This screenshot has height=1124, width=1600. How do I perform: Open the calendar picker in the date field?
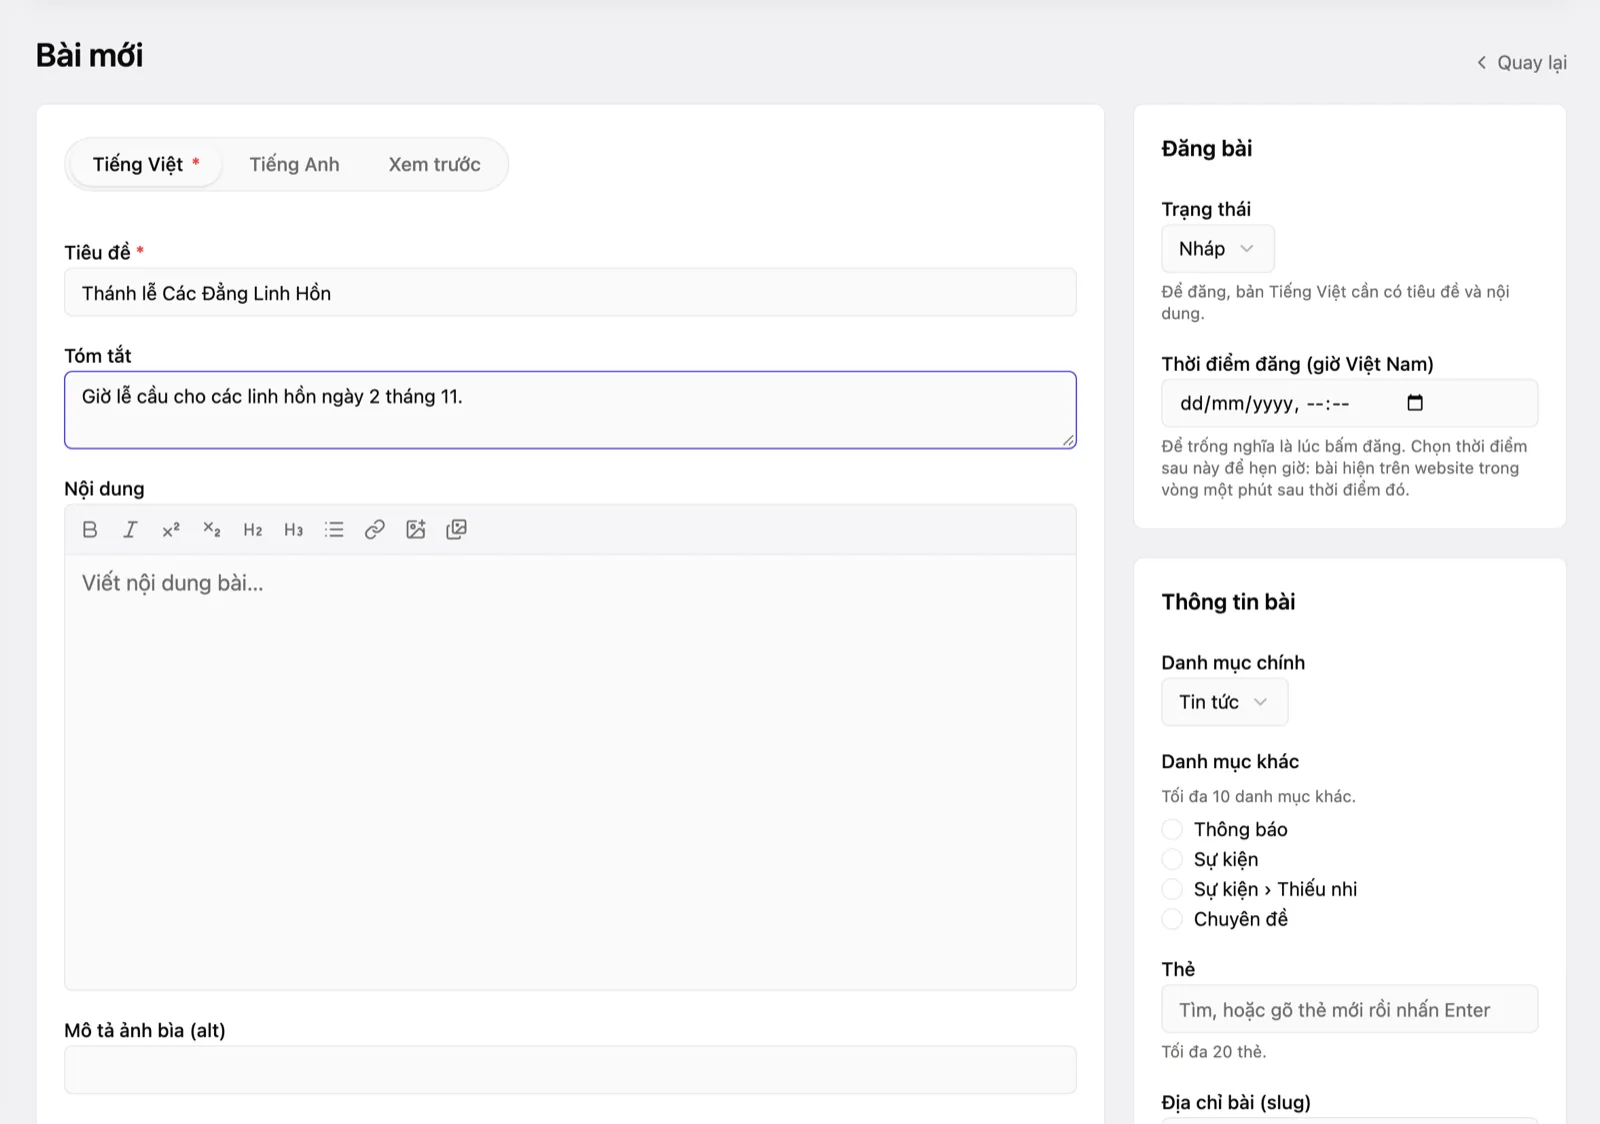pyautogui.click(x=1415, y=403)
